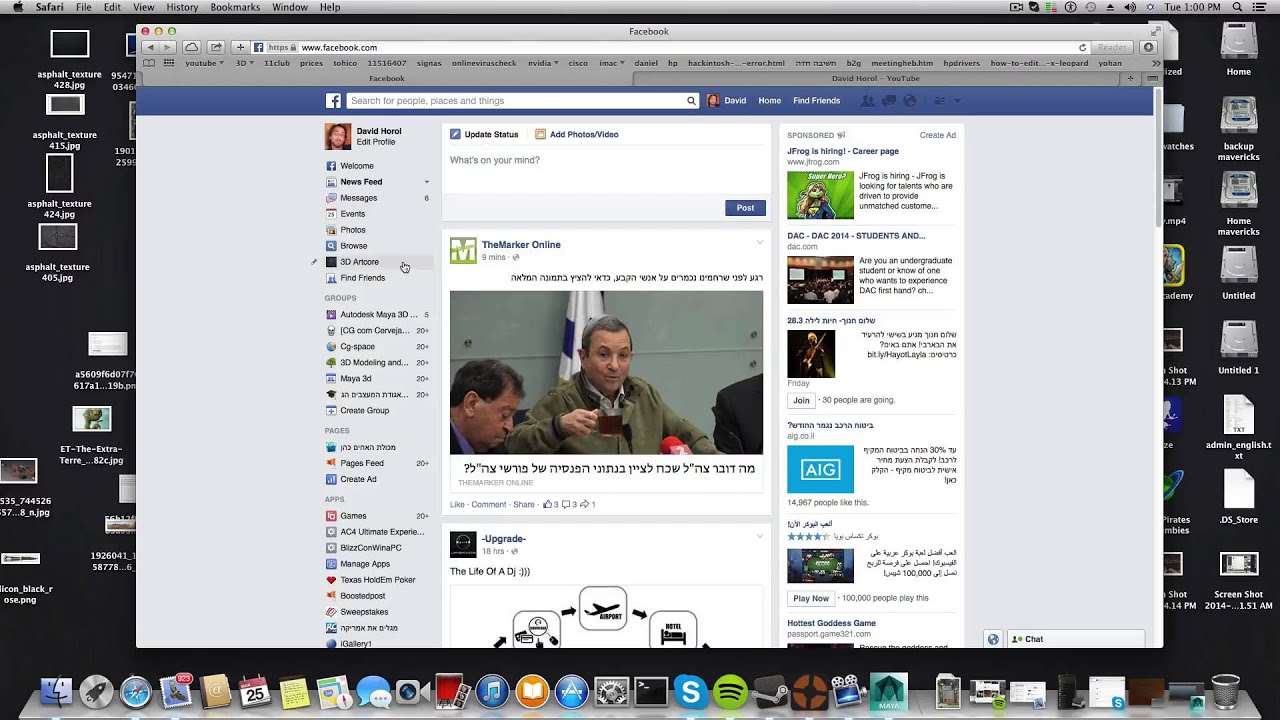Click Share under the TheMarker post
The height and width of the screenshot is (720, 1280).
click(523, 505)
